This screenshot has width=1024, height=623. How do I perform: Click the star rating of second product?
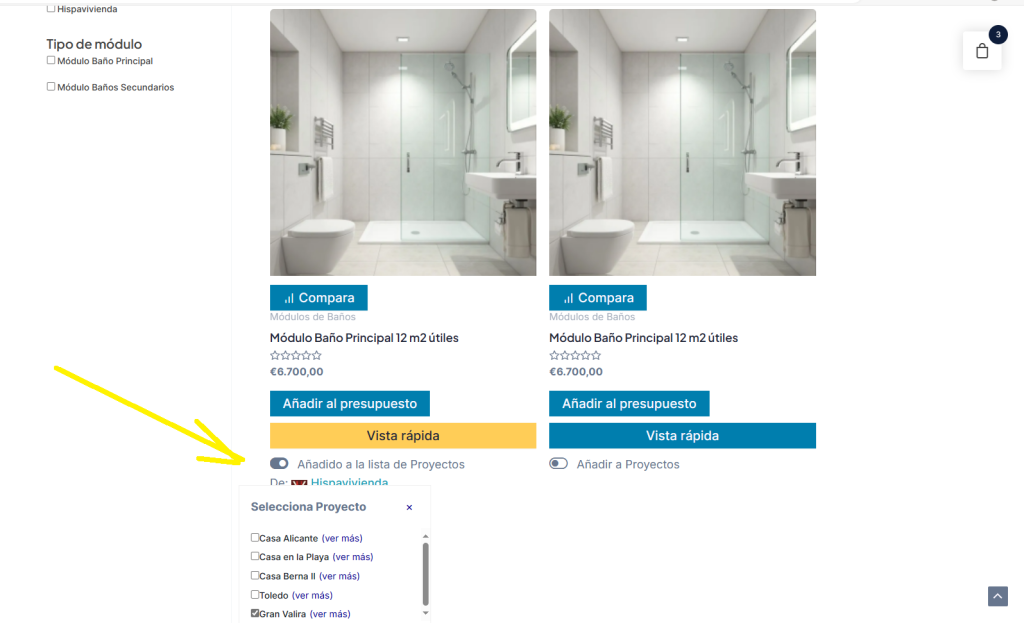tap(575, 355)
